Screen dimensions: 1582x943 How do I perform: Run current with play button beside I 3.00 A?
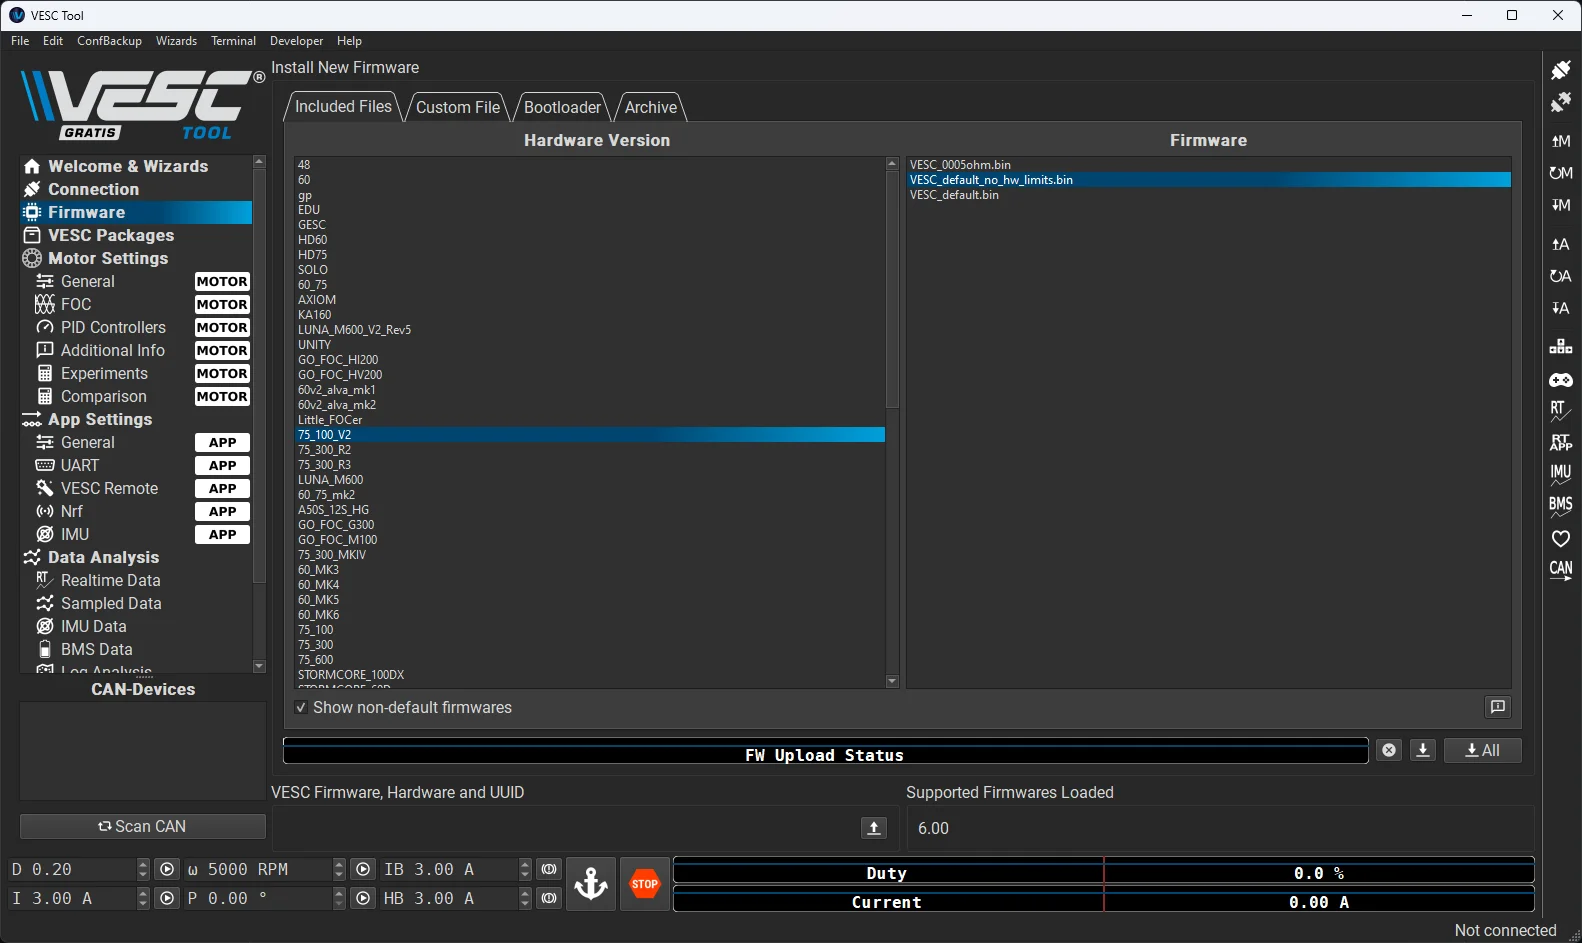tap(167, 899)
